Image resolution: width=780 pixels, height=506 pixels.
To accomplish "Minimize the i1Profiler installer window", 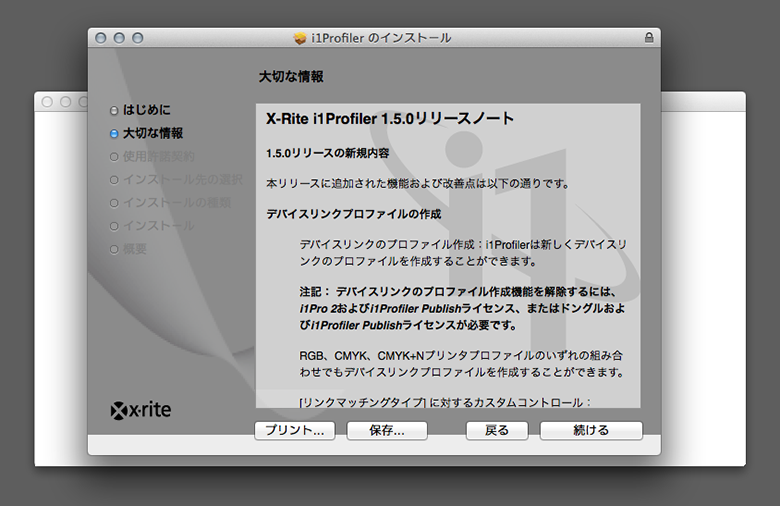I will click(119, 38).
